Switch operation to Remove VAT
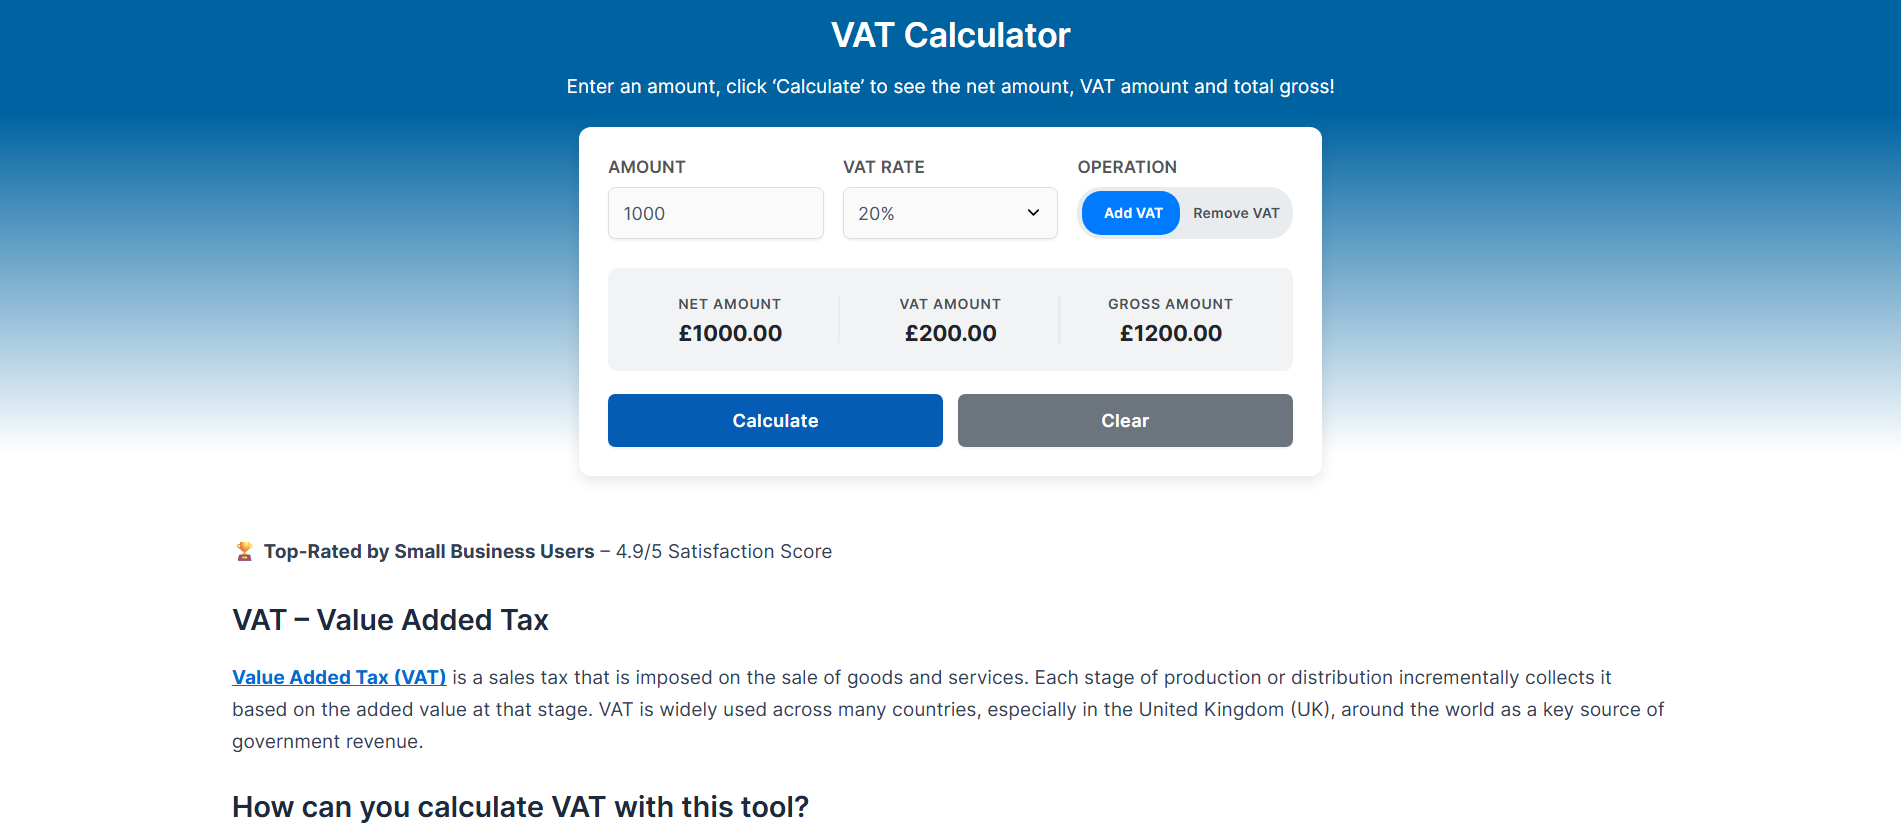 point(1235,213)
